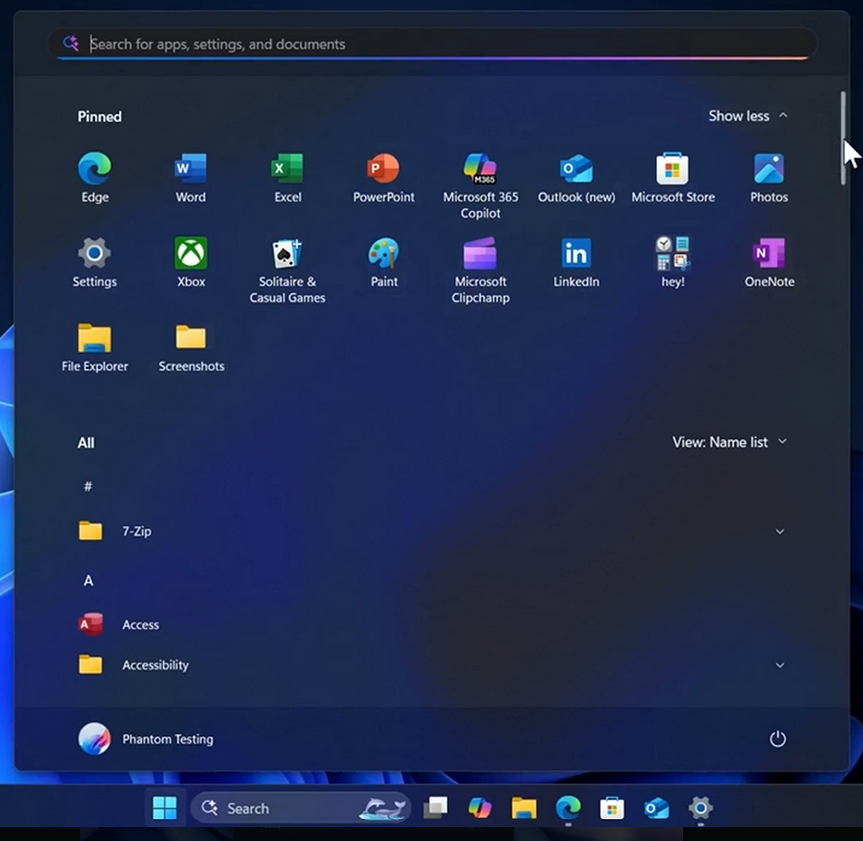Screen dimensions: 863x841
Task: Launch Paint from pinned apps
Action: [384, 263]
